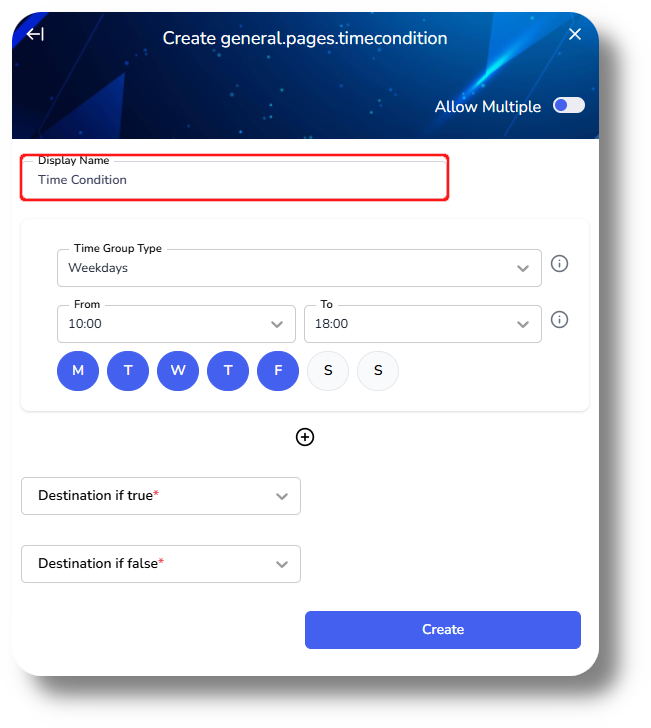Click info icon beside the To field
The image size is (651, 728).
559,319
